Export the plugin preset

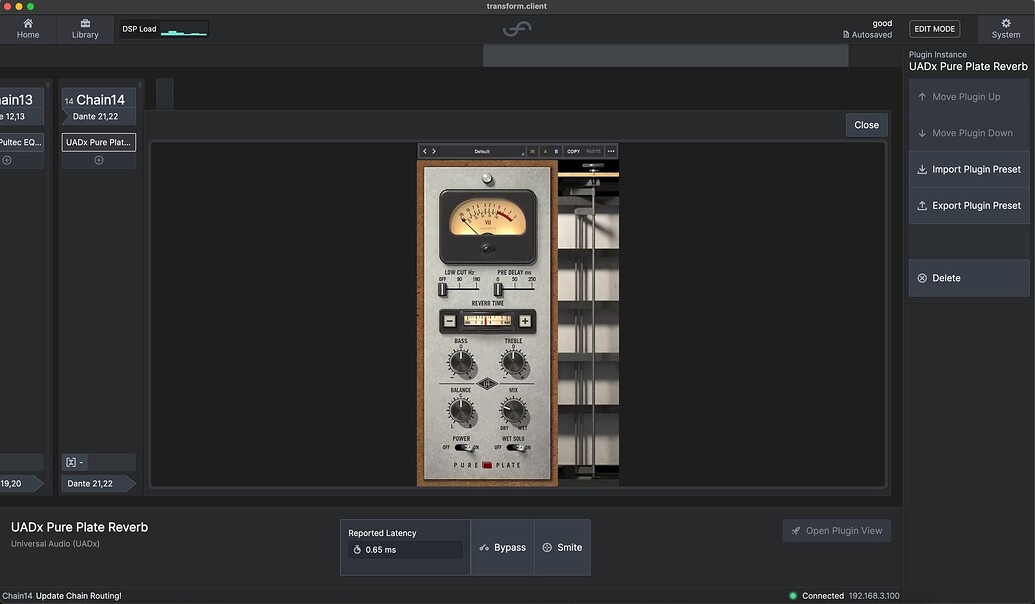(x=968, y=205)
